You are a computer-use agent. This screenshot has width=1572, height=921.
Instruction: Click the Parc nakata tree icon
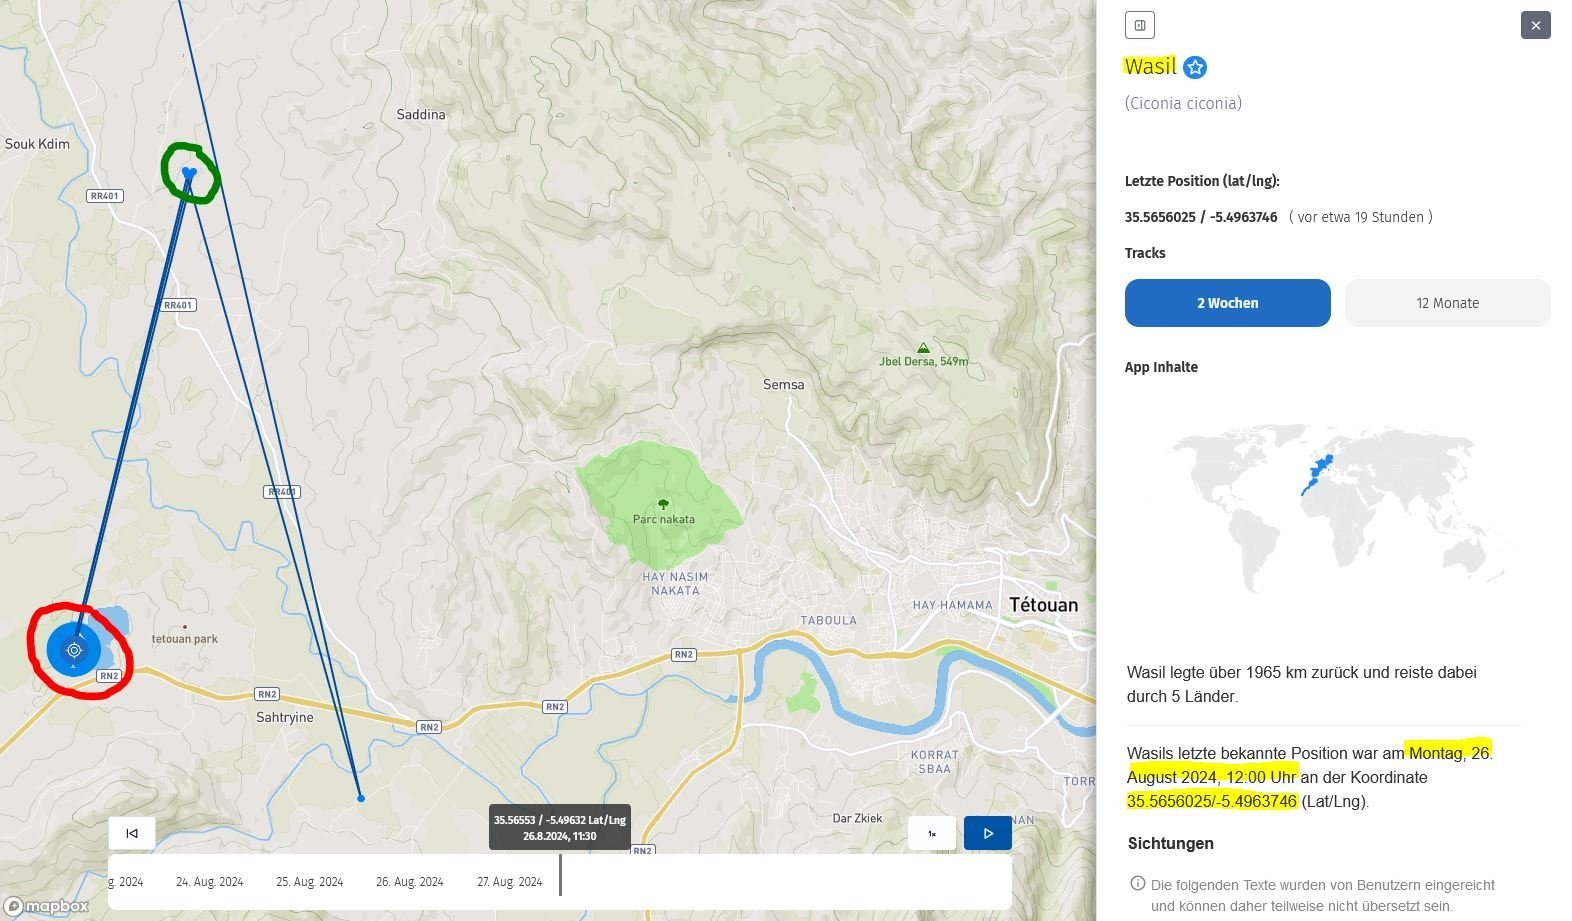[x=663, y=505]
